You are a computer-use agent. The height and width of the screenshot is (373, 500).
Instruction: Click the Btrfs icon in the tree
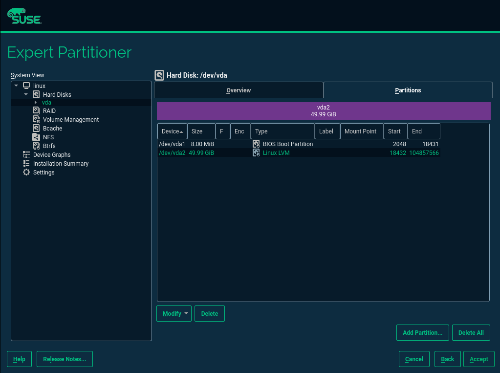click(36, 146)
